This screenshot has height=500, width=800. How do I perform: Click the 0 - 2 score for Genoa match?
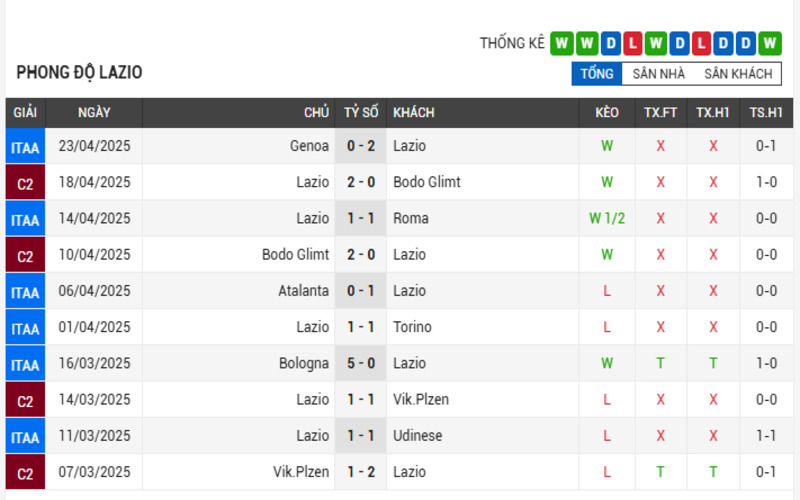(x=361, y=146)
